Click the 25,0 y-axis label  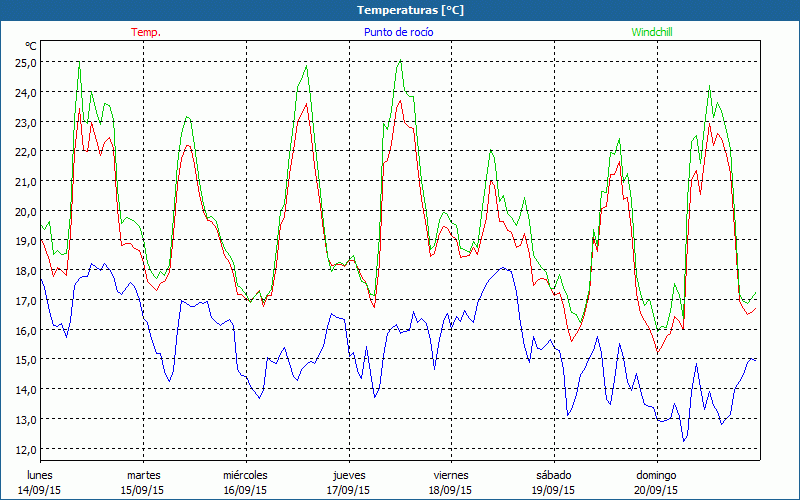pos(26,62)
